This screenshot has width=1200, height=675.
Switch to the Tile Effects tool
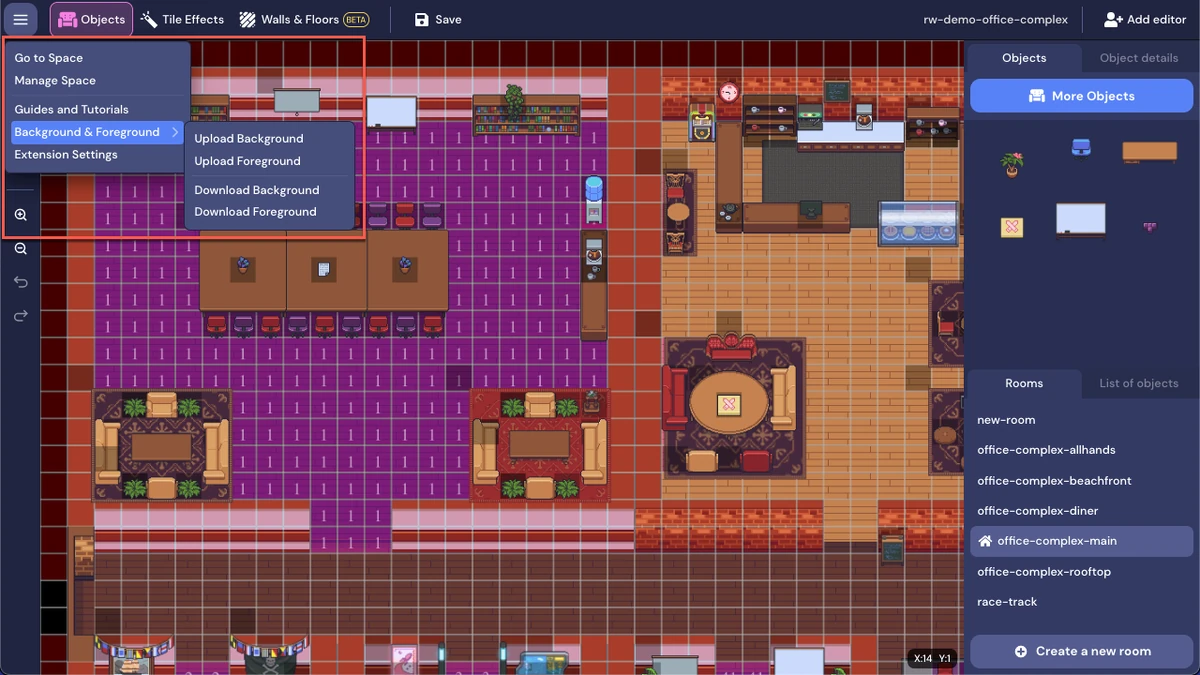coord(181,18)
